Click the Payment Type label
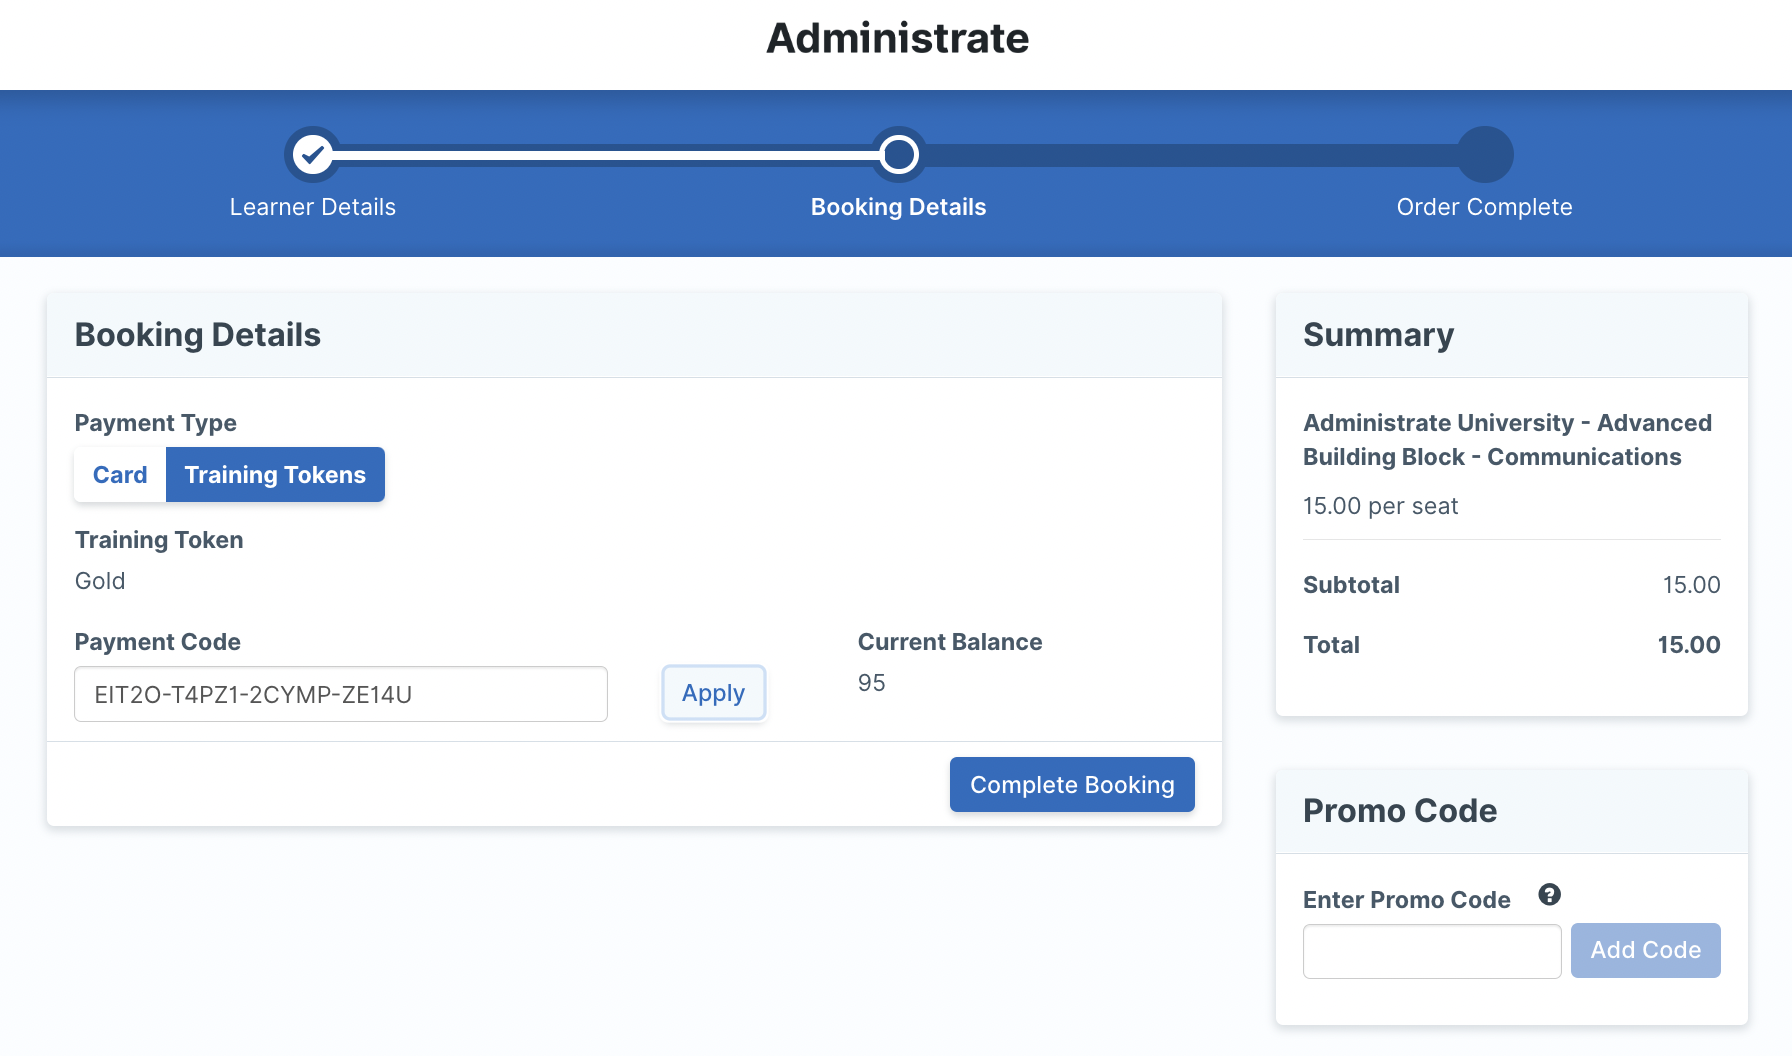 [x=156, y=423]
